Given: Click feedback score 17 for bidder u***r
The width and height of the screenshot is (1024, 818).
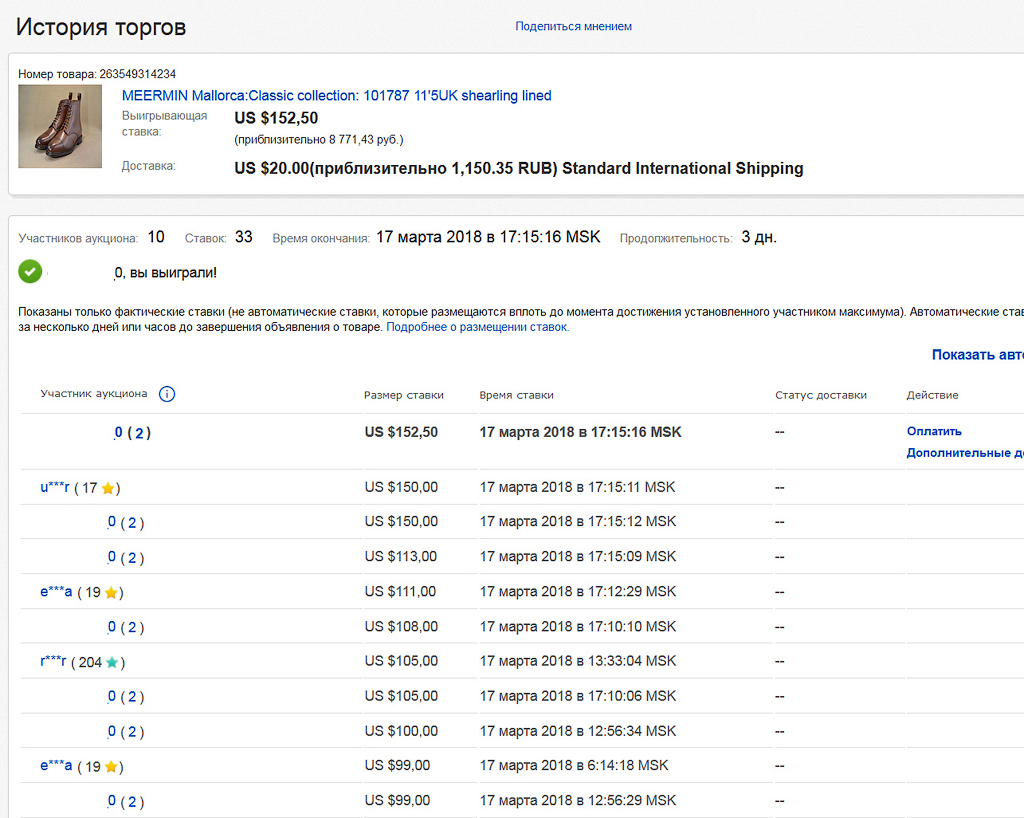Looking at the screenshot, I should click(89, 488).
